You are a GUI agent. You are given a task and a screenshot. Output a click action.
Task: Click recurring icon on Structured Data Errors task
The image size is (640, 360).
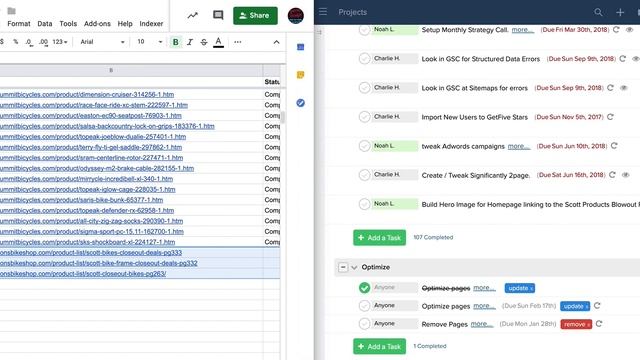pyautogui.click(x=622, y=59)
